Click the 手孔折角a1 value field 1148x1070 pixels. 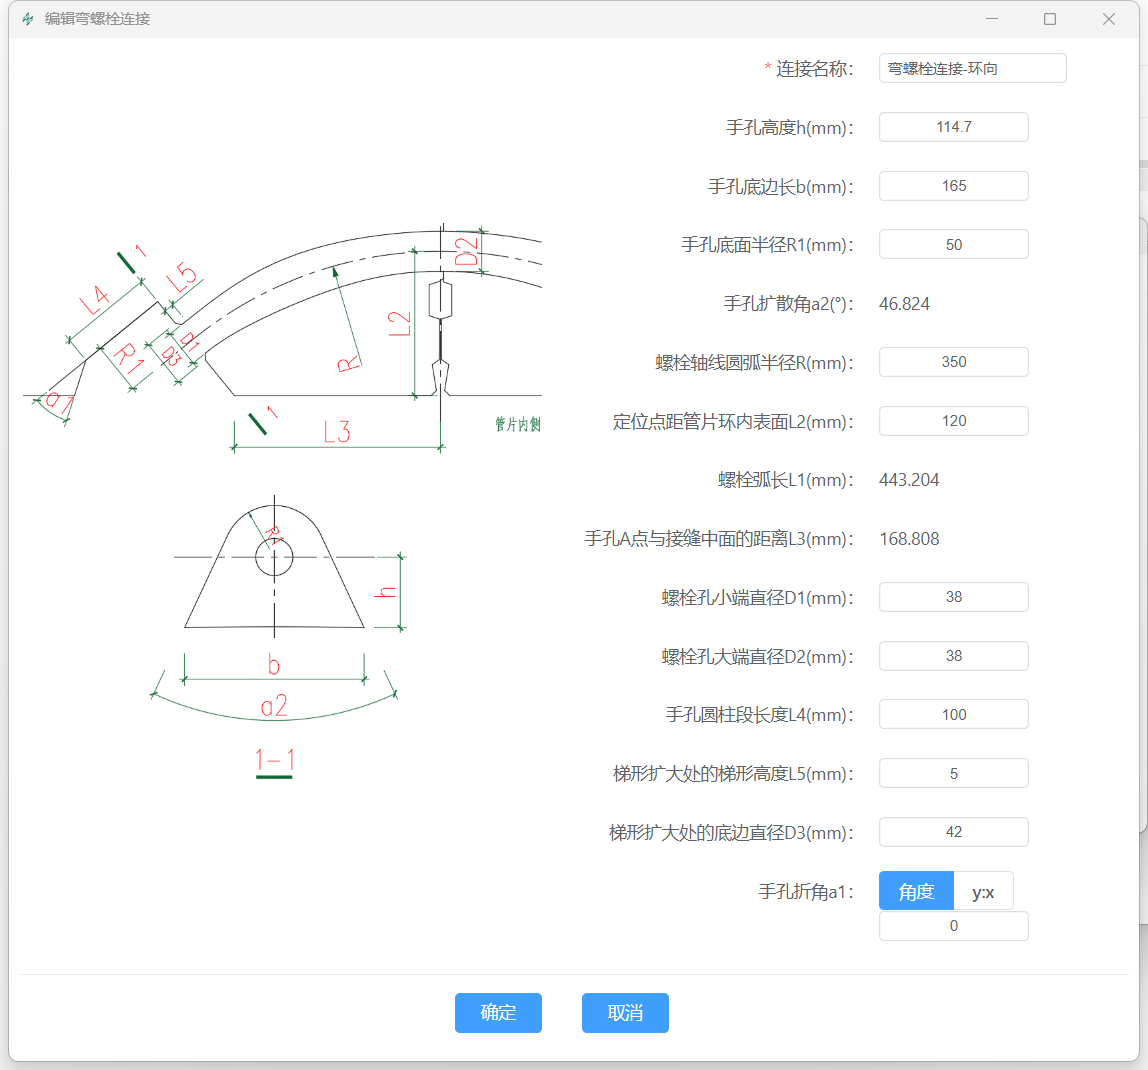pyautogui.click(x=953, y=926)
